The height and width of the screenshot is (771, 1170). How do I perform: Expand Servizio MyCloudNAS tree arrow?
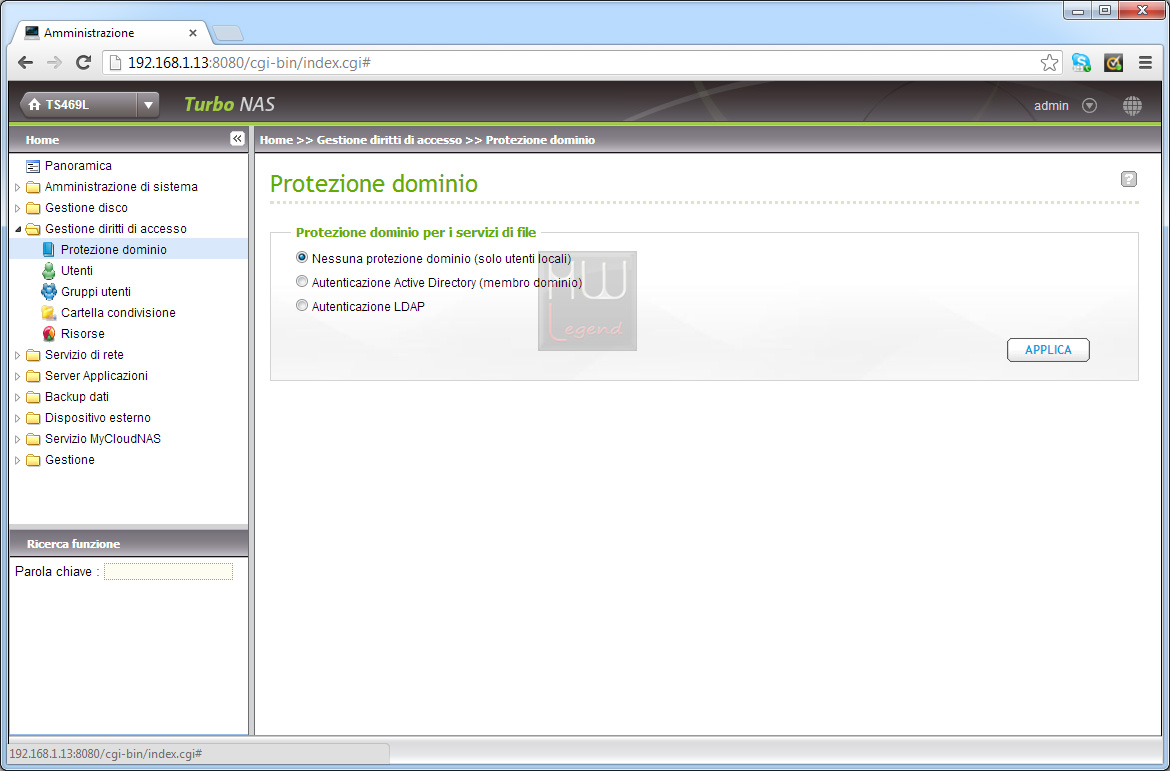[x=18, y=439]
